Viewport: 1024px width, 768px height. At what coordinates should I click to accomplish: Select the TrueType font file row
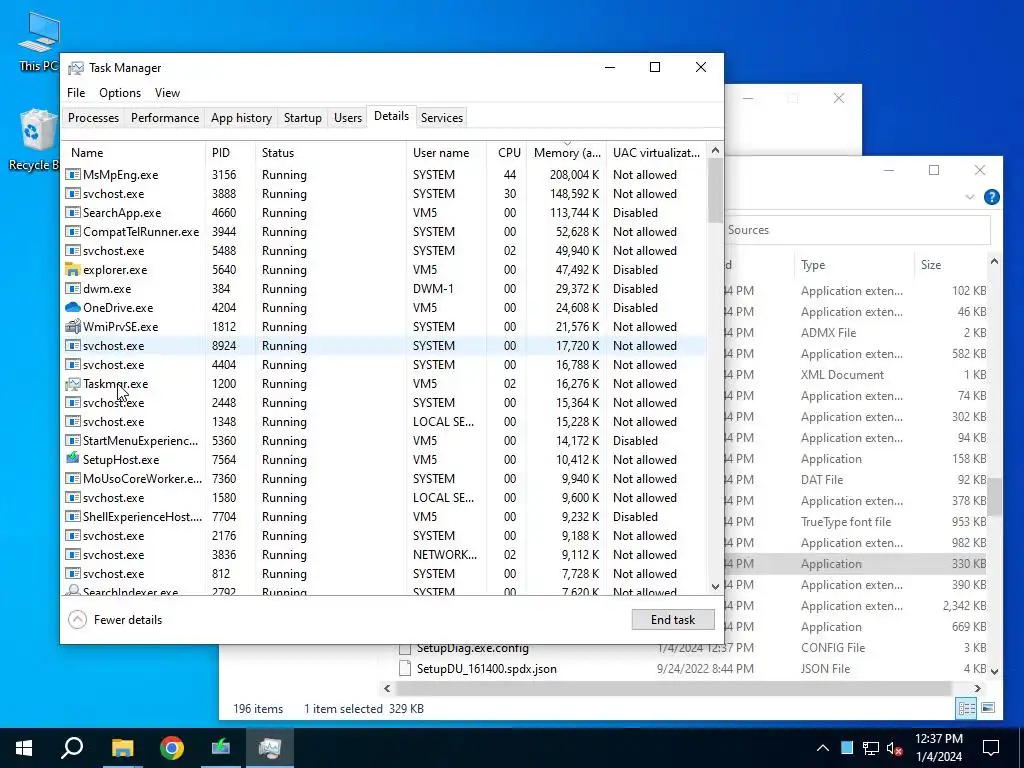856,522
